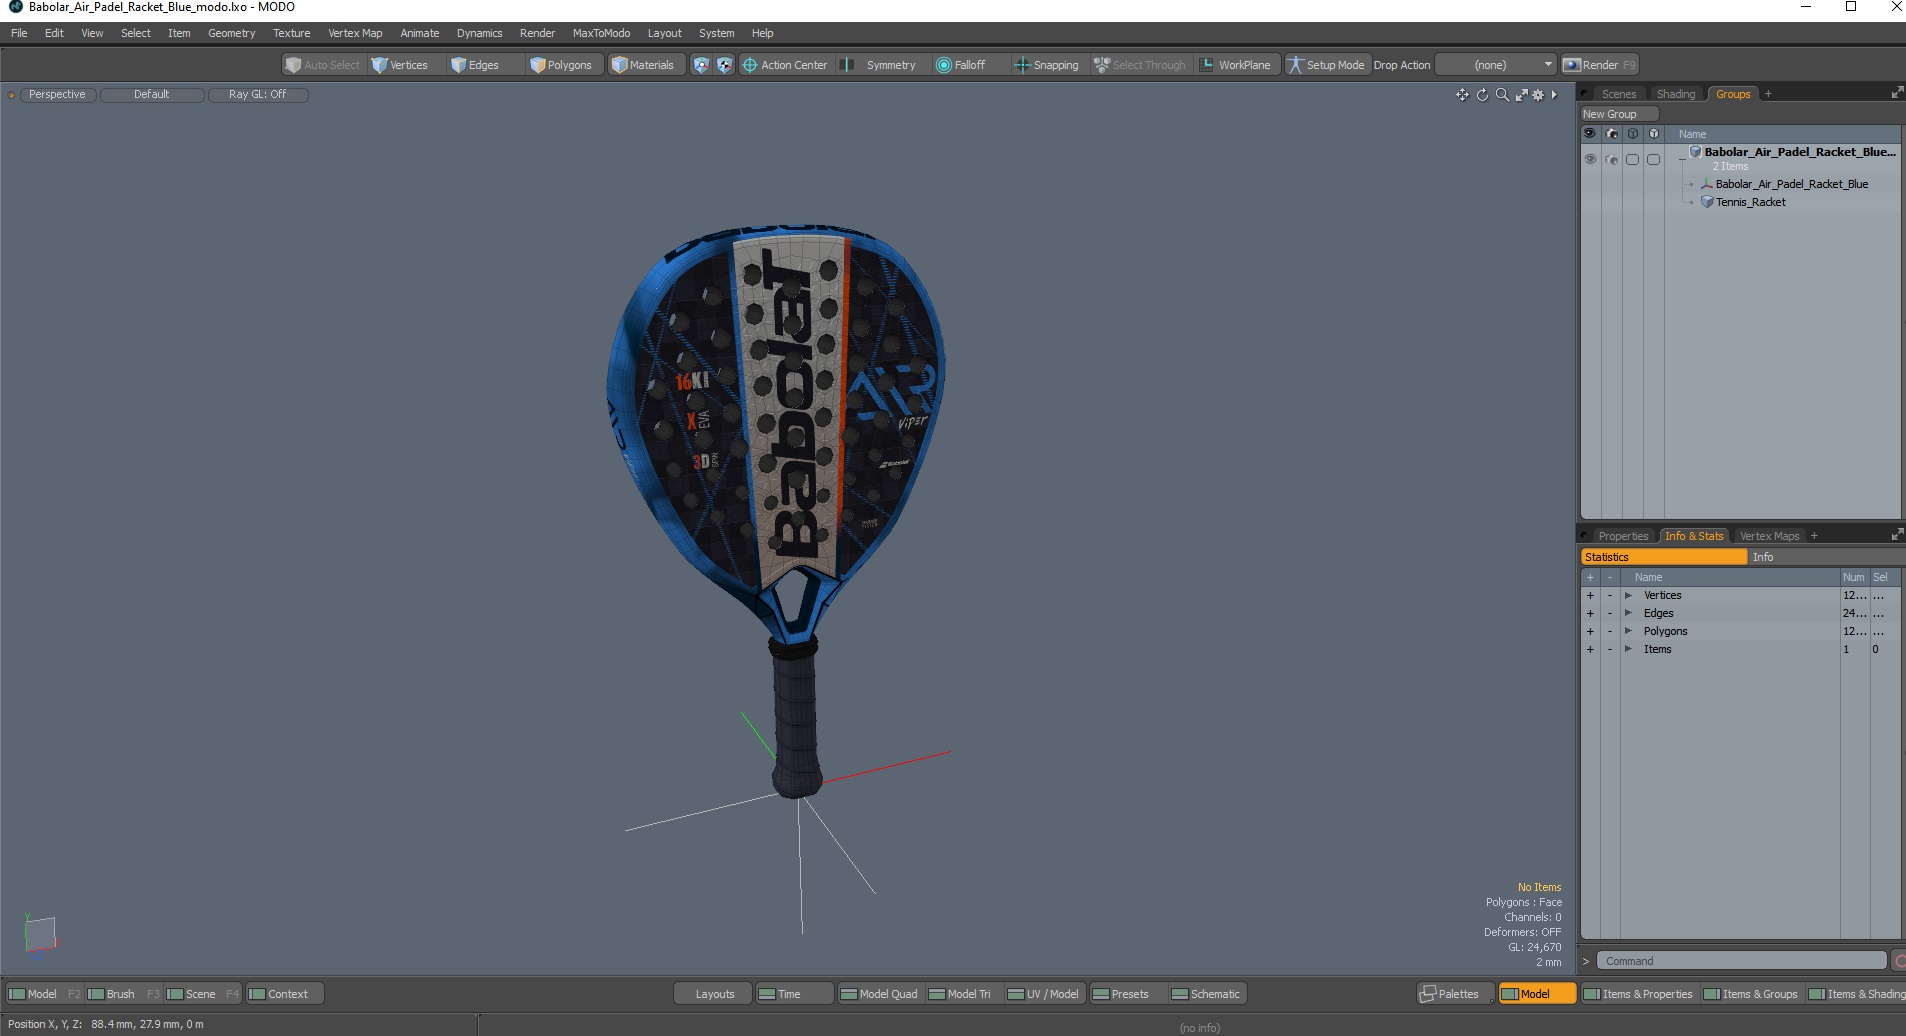
Task: Add a new tab next to Groups
Action: click(1768, 94)
